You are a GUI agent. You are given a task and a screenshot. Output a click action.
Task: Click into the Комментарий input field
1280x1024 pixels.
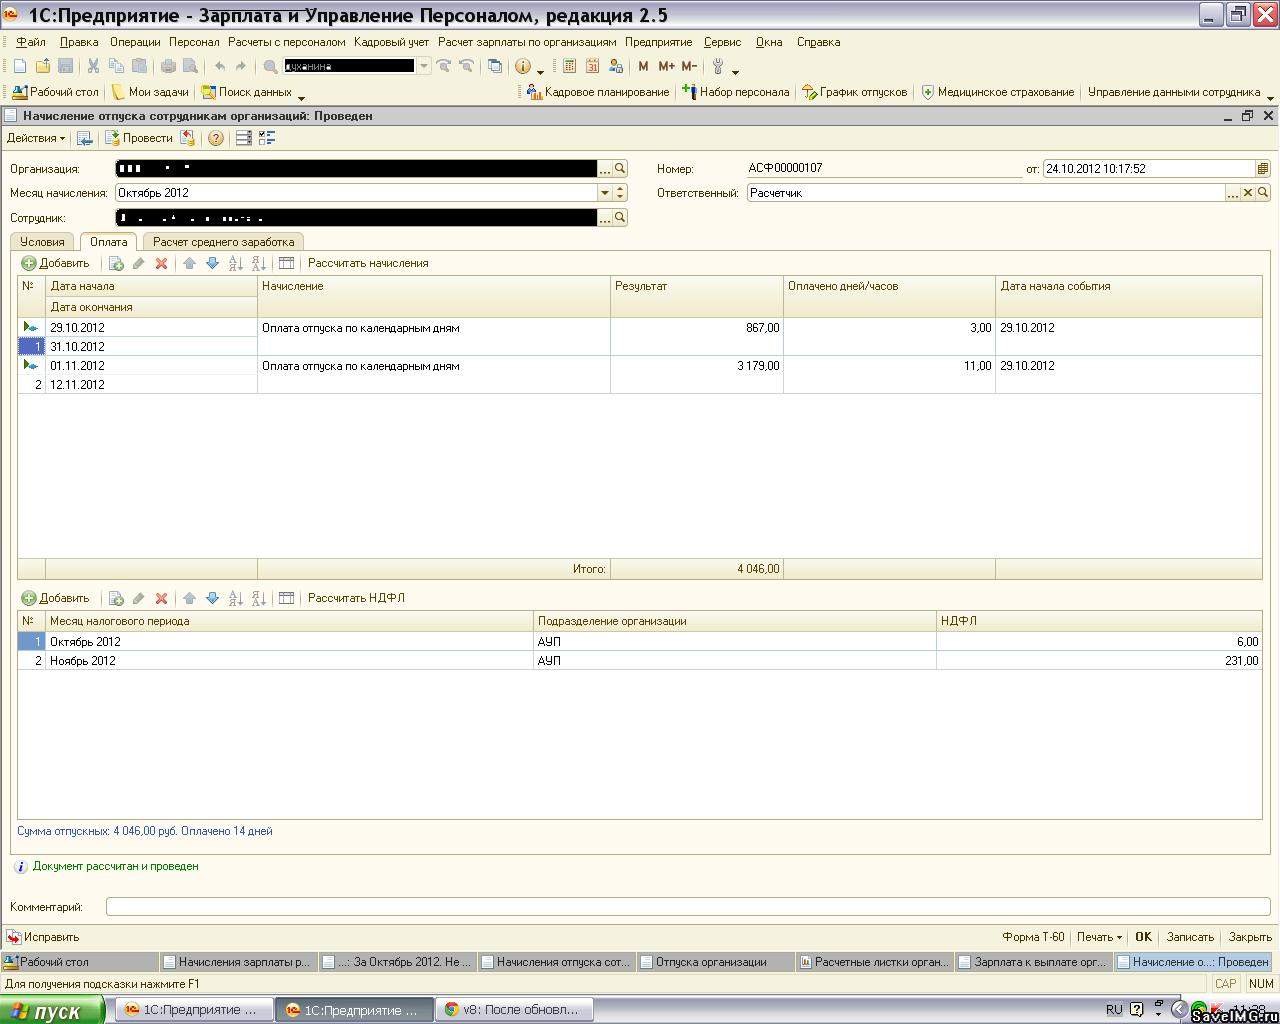click(x=688, y=907)
